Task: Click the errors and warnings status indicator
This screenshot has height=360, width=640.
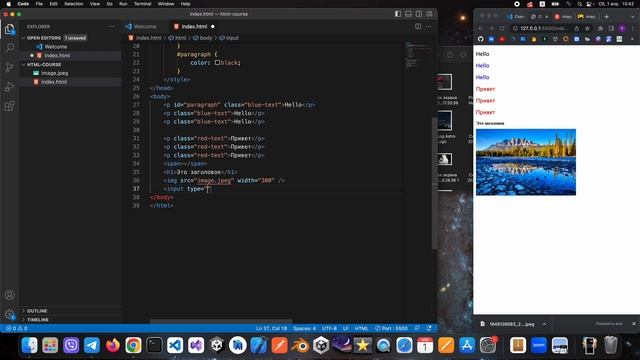Action: 16,328
